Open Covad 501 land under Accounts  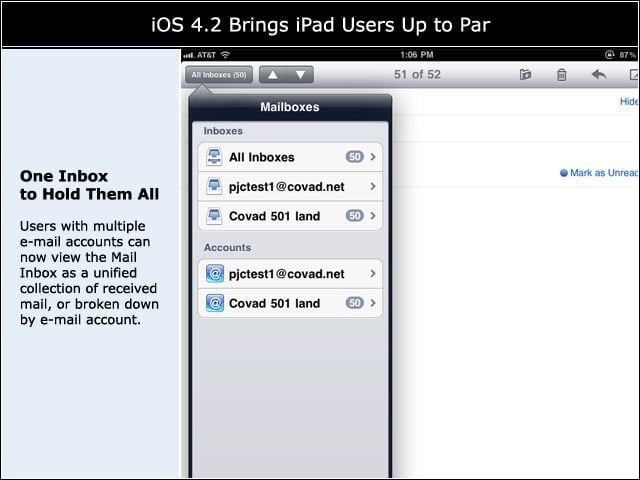tap(290, 303)
